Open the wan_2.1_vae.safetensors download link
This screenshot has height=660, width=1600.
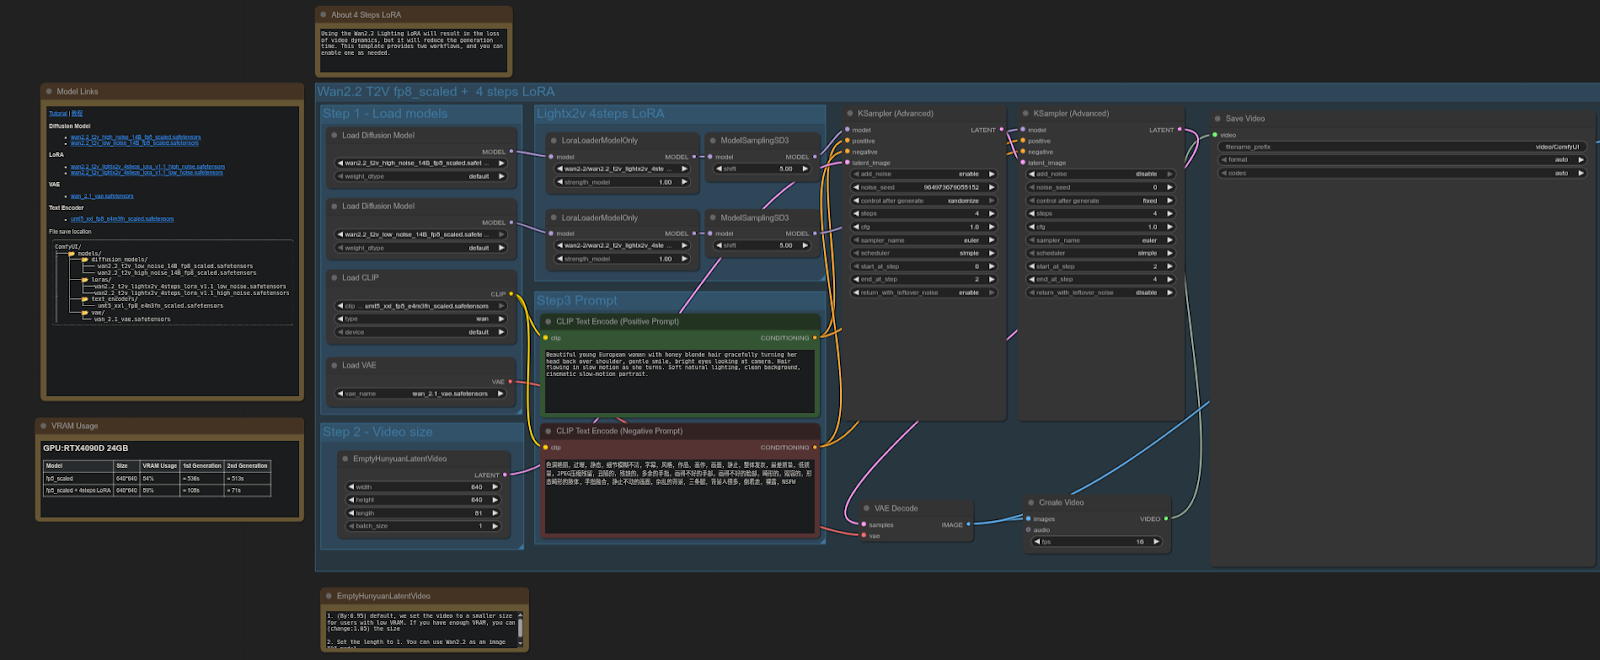coord(102,196)
